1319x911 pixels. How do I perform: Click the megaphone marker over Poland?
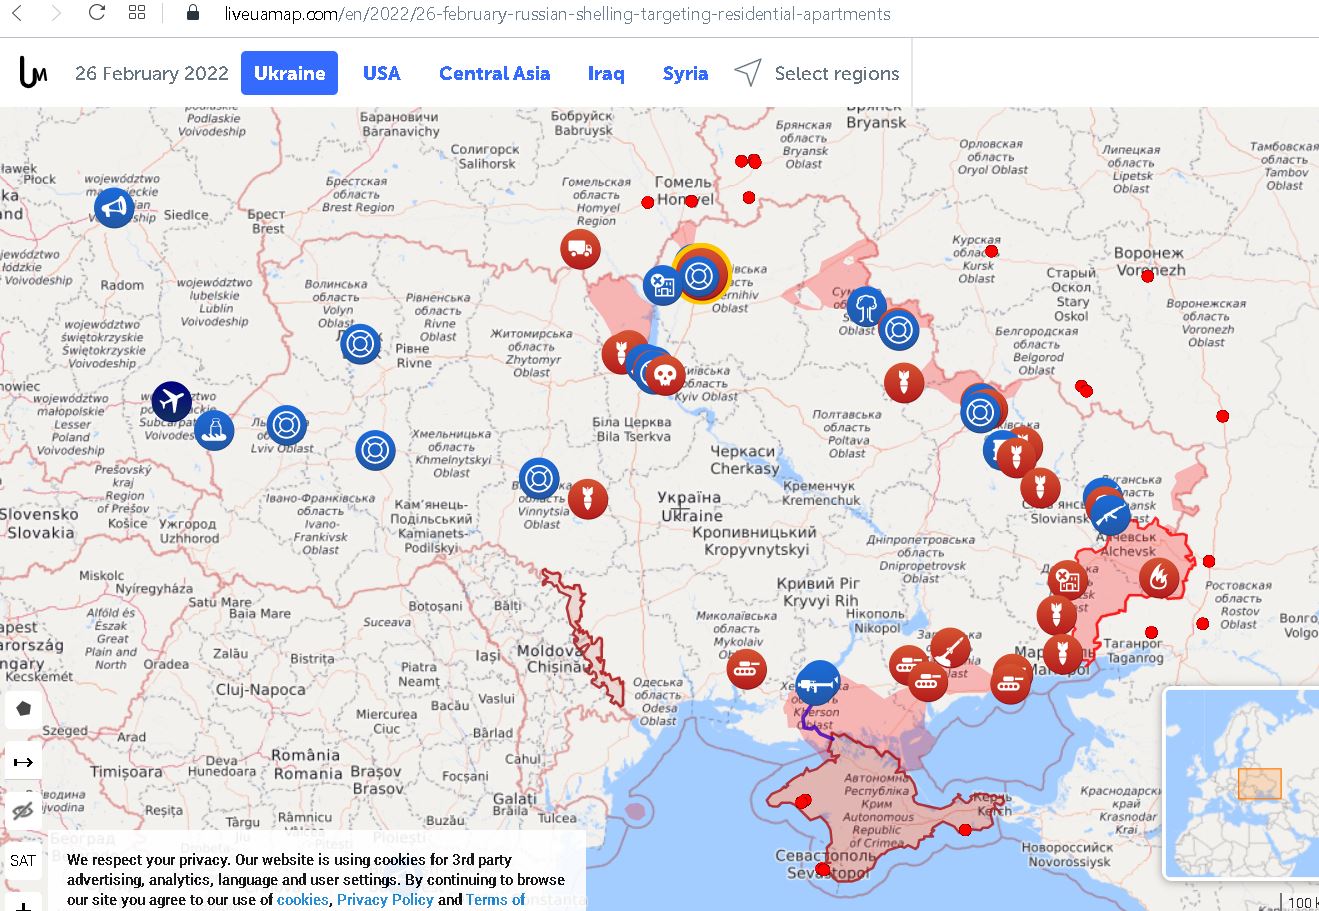click(x=114, y=208)
